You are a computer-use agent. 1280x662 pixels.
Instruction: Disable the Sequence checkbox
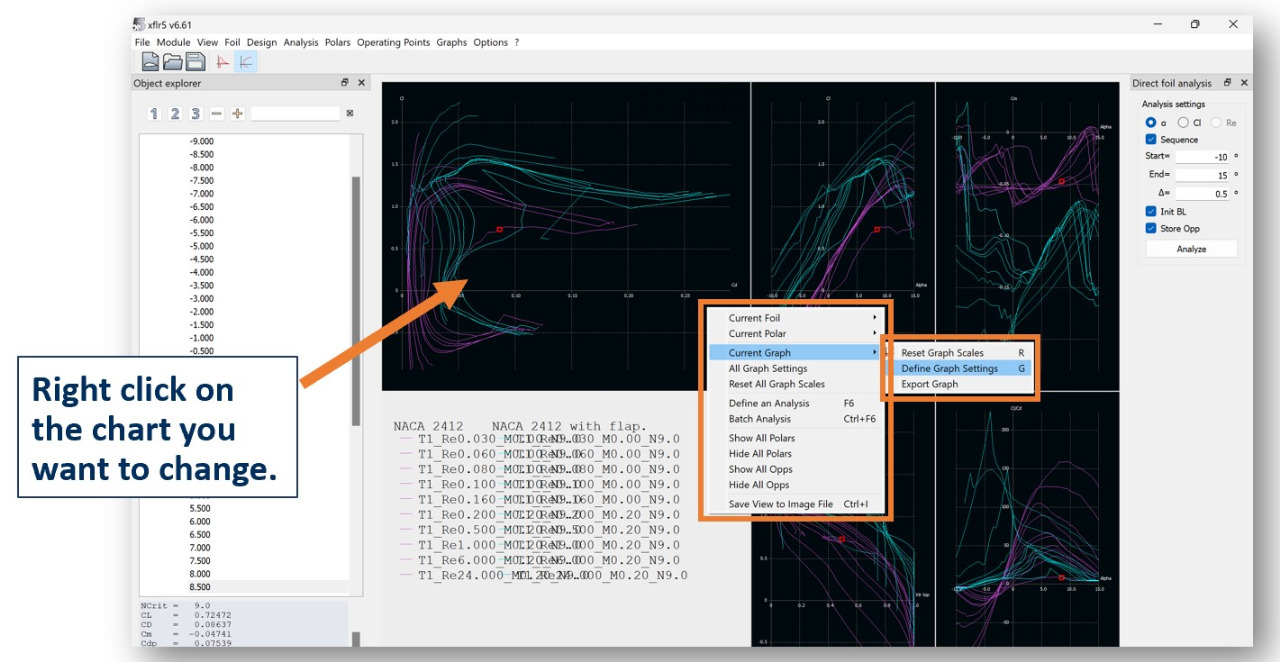pyautogui.click(x=1151, y=140)
